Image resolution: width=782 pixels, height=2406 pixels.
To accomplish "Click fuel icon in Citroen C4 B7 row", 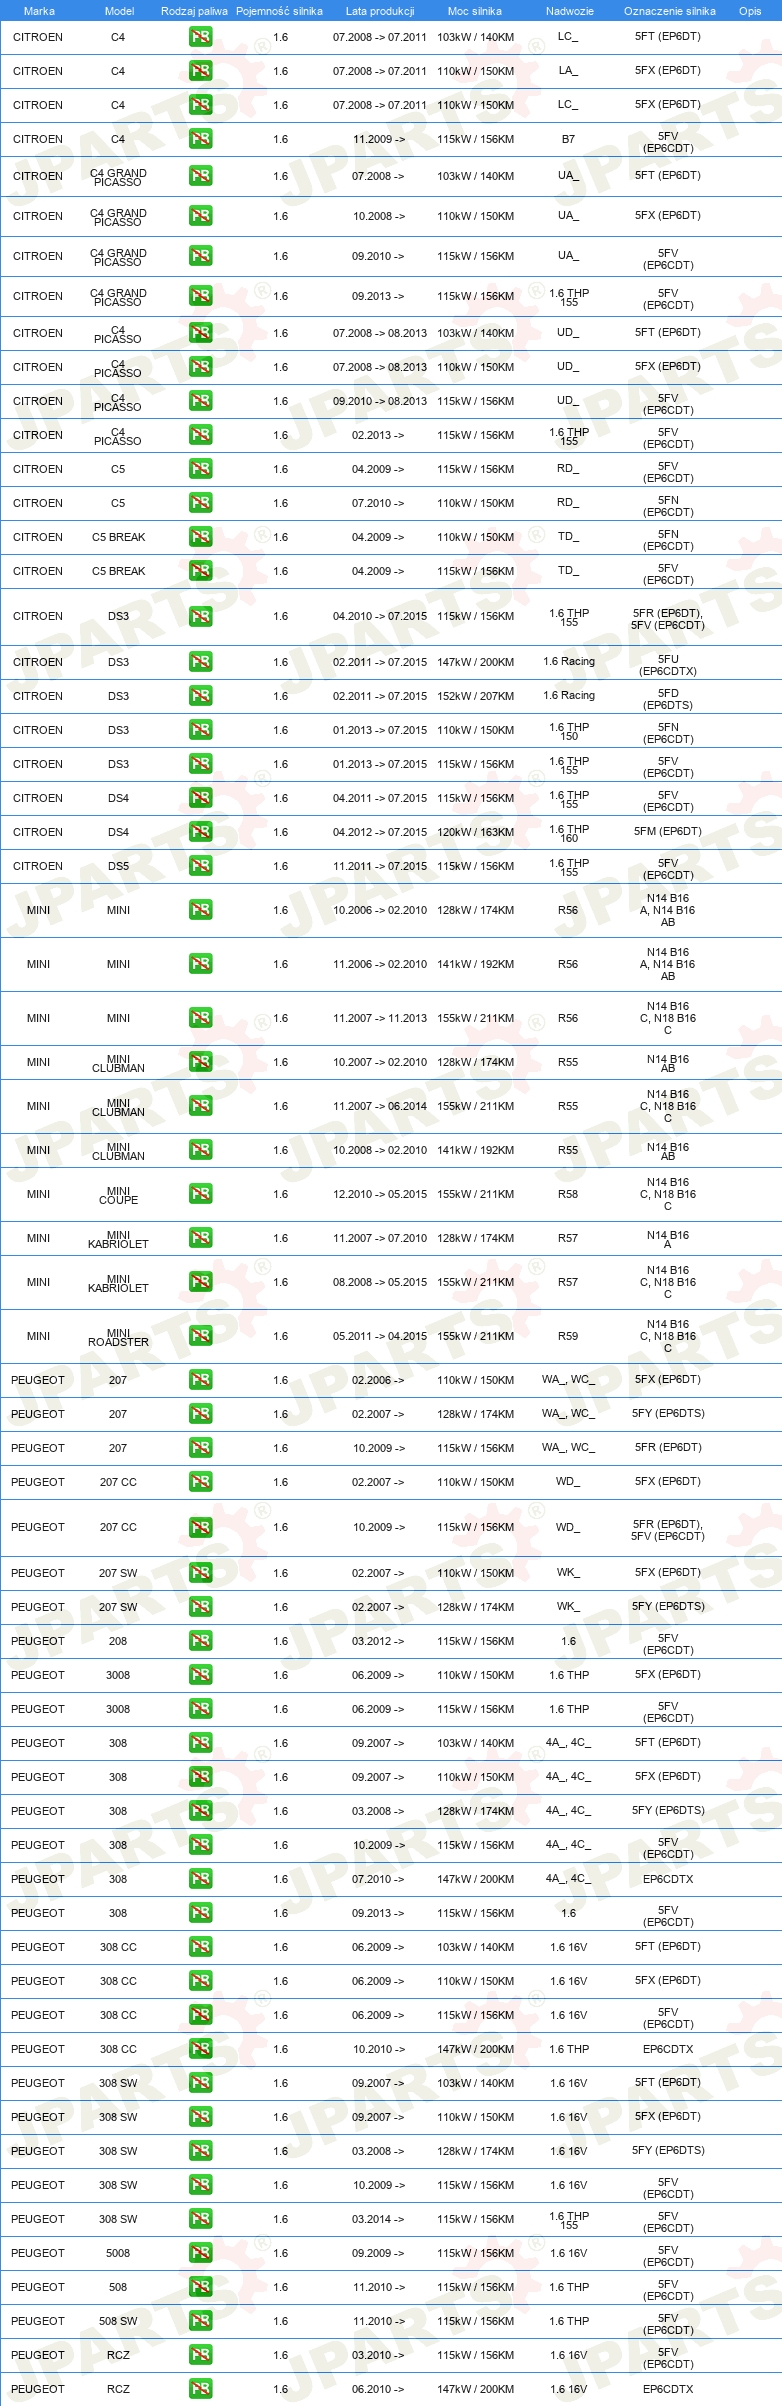I will coord(200,139).
